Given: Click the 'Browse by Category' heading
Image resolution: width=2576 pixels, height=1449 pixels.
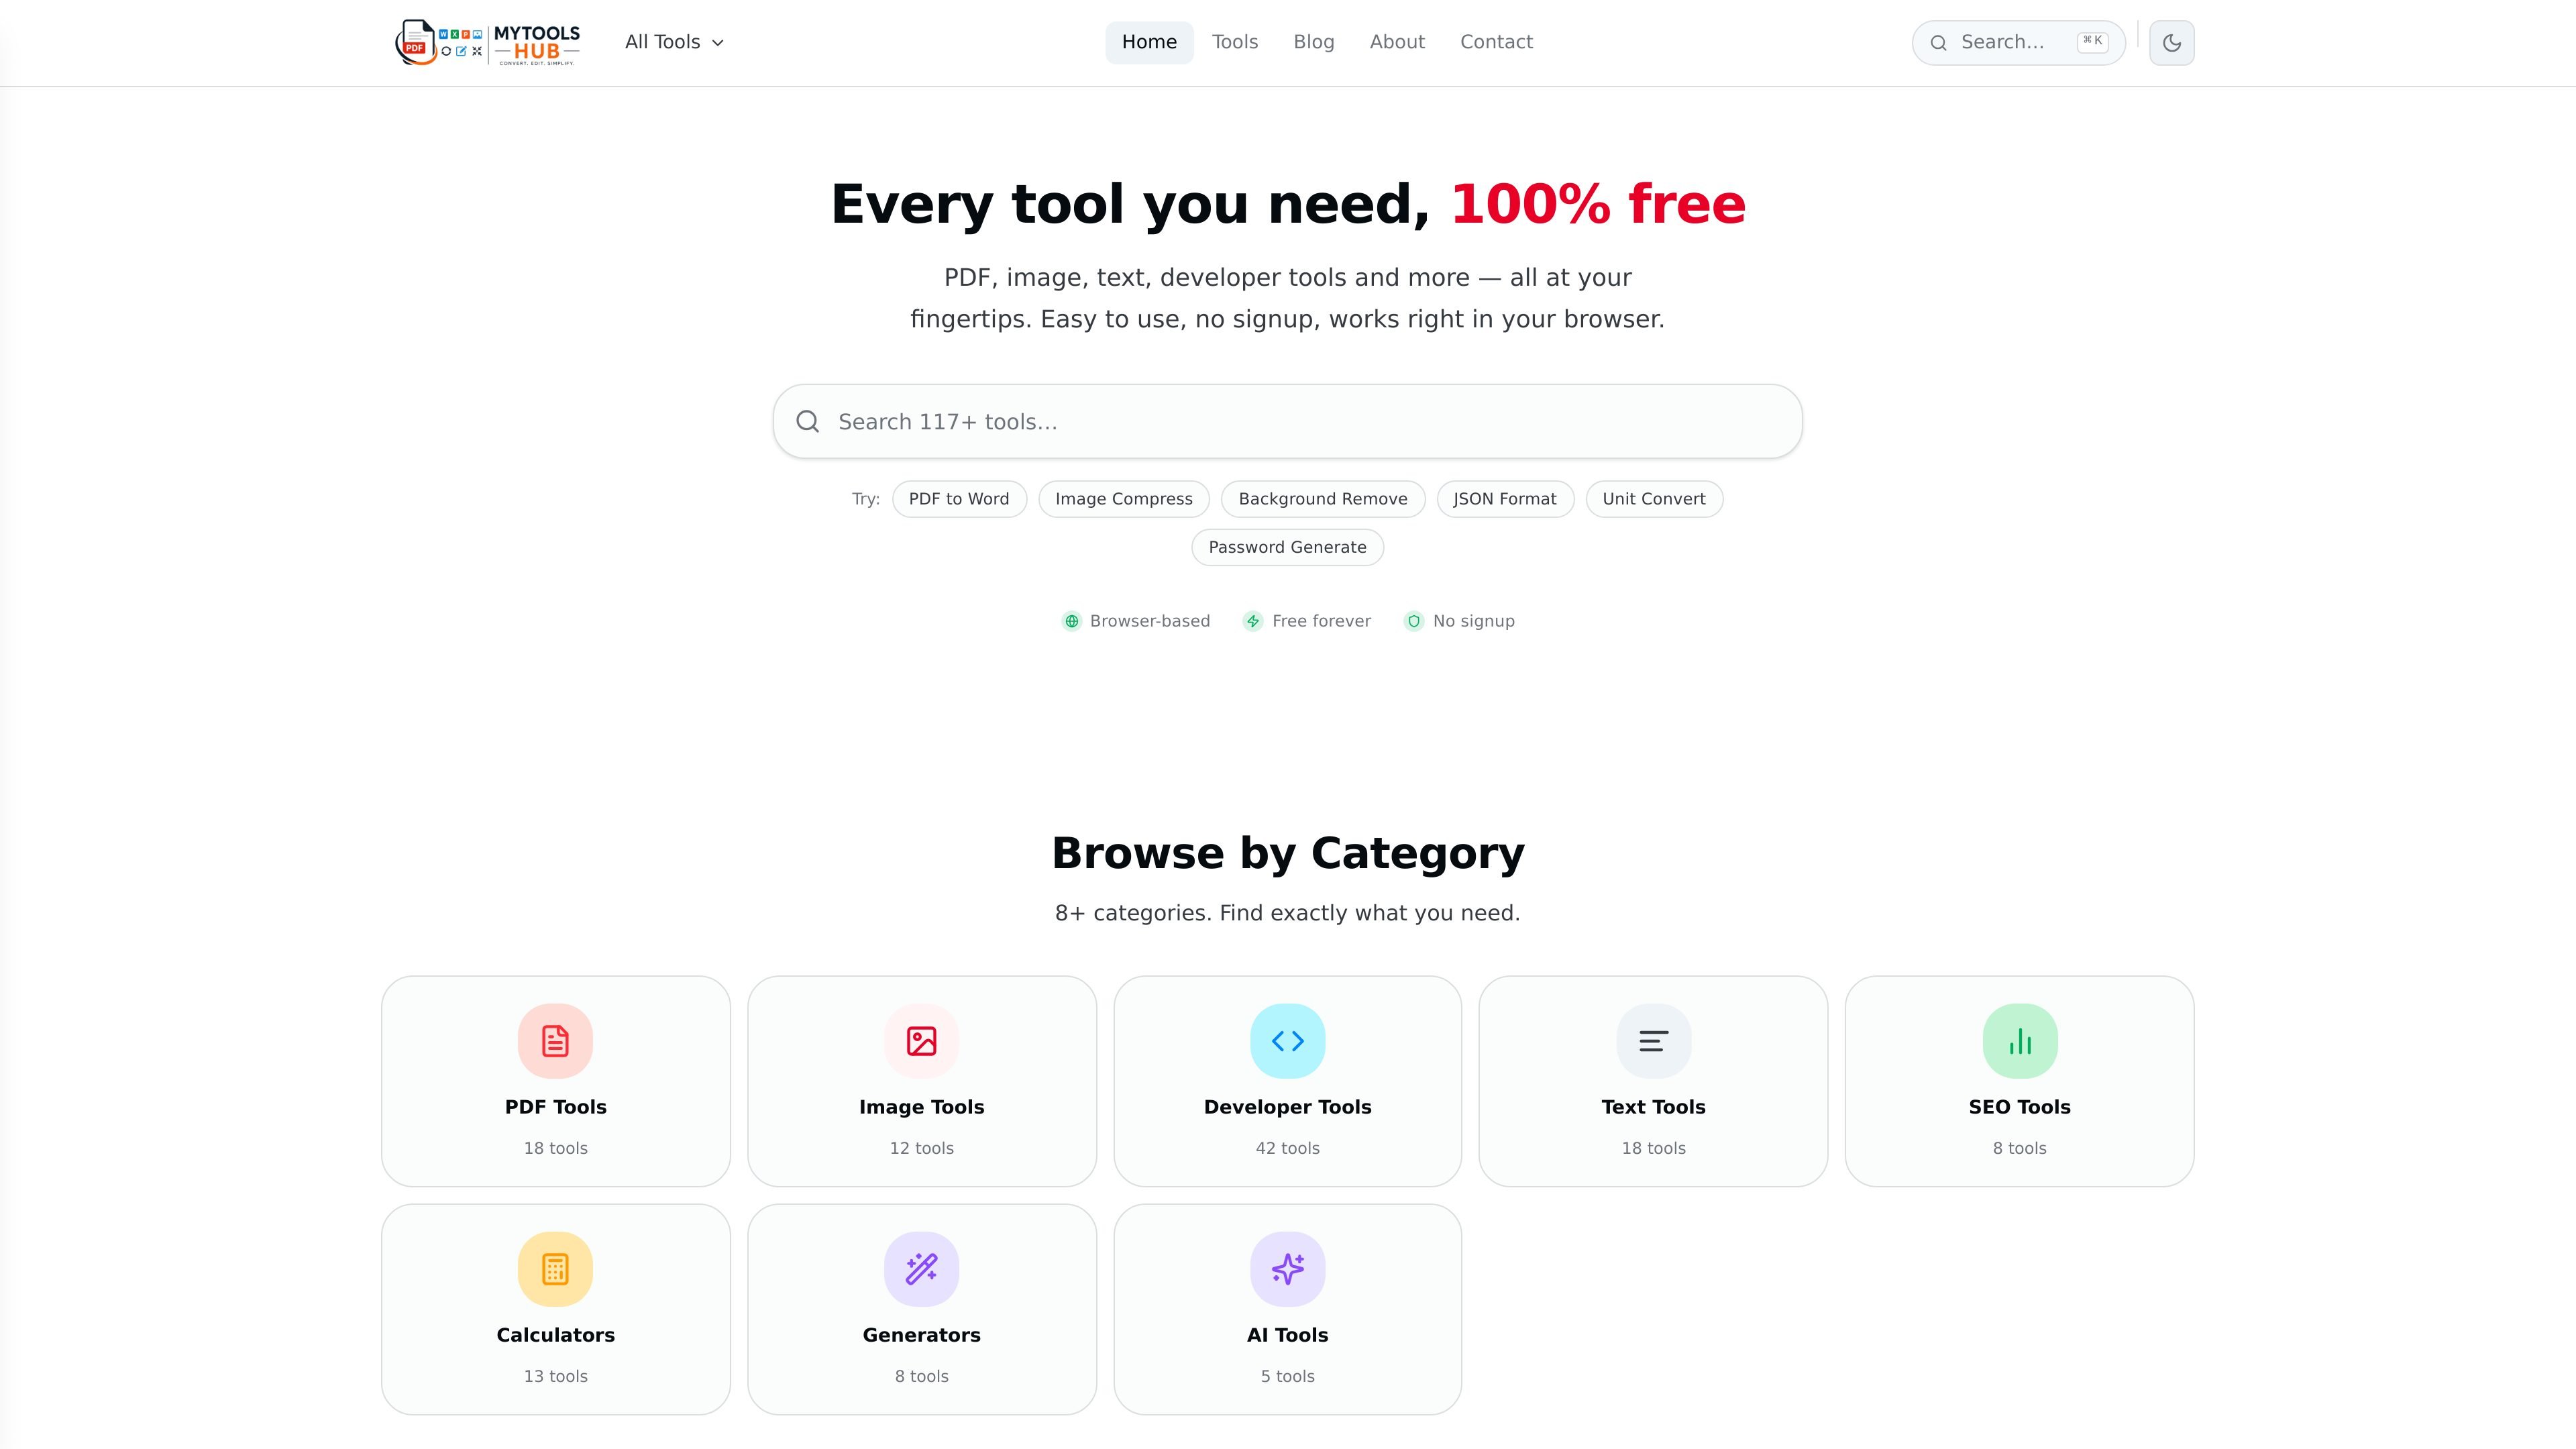Looking at the screenshot, I should coord(1287,853).
